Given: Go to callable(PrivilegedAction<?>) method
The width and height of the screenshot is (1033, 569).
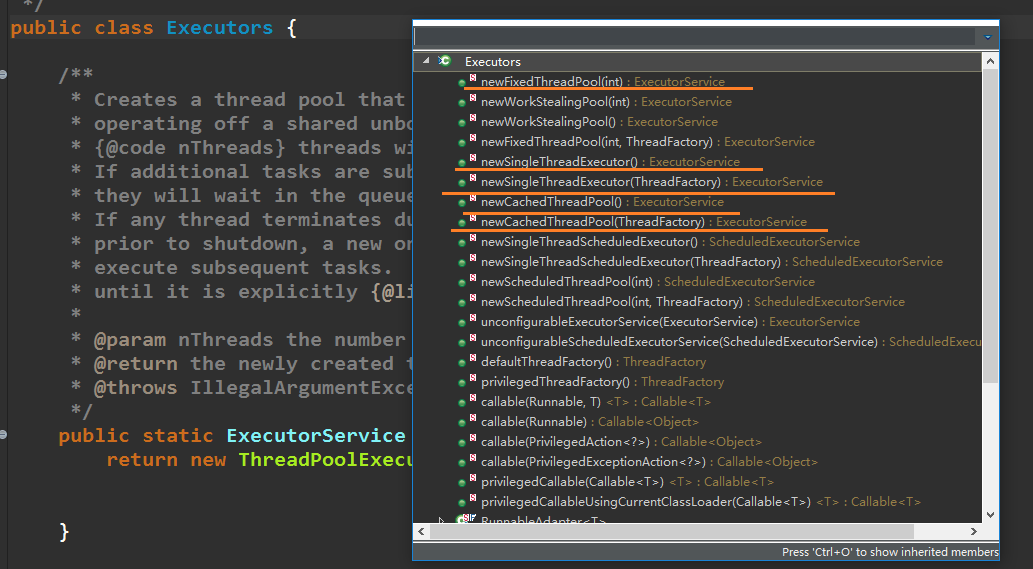Looking at the screenshot, I should (x=621, y=442).
